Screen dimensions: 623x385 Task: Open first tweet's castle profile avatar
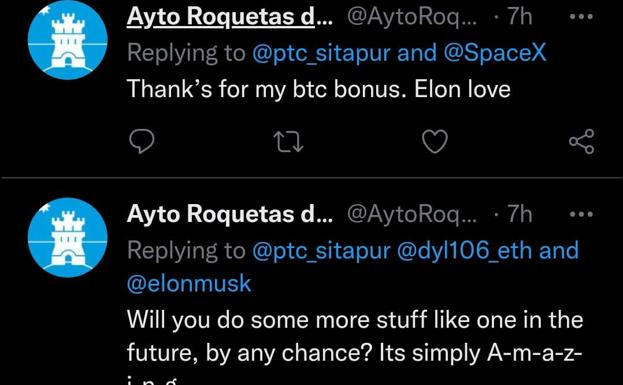[68, 39]
